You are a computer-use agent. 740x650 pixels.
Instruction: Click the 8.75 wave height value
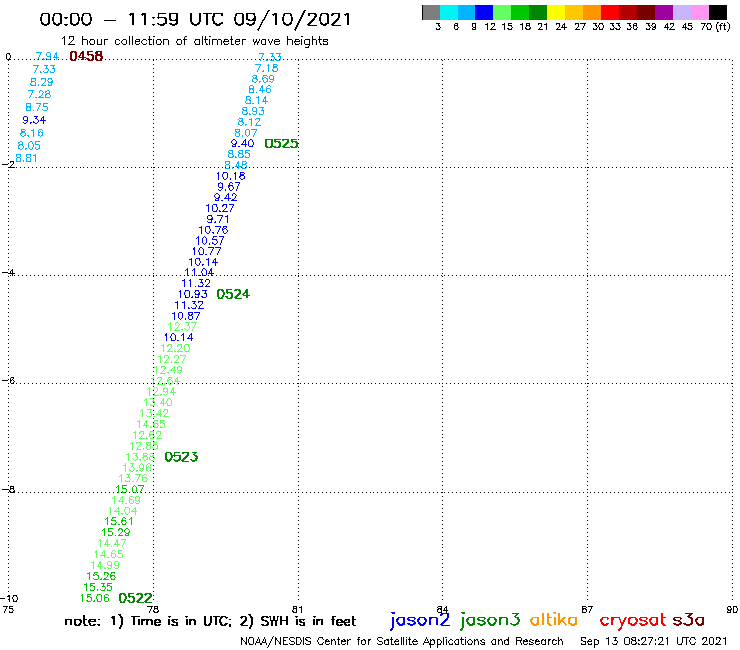point(37,107)
